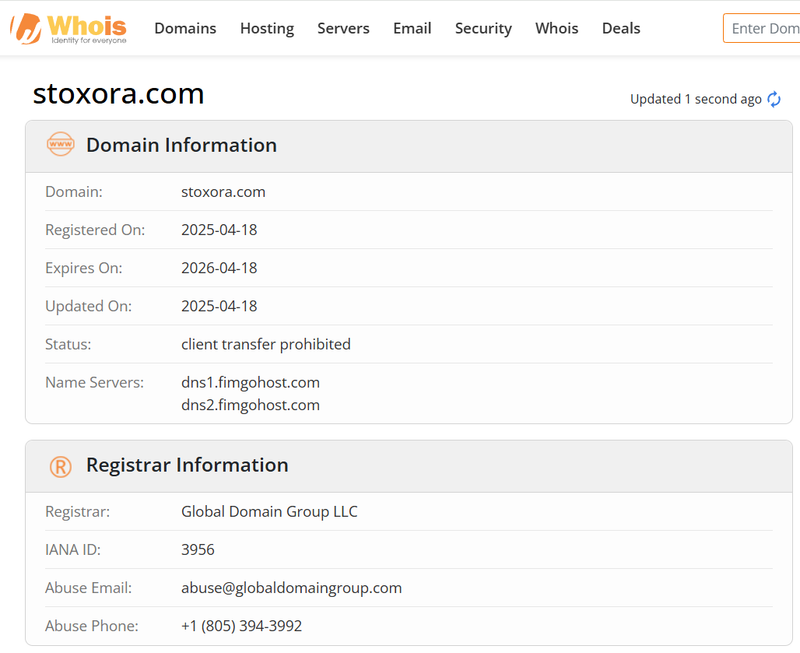800x653 pixels.
Task: Click the stoxora.com page heading
Action: (x=118, y=94)
